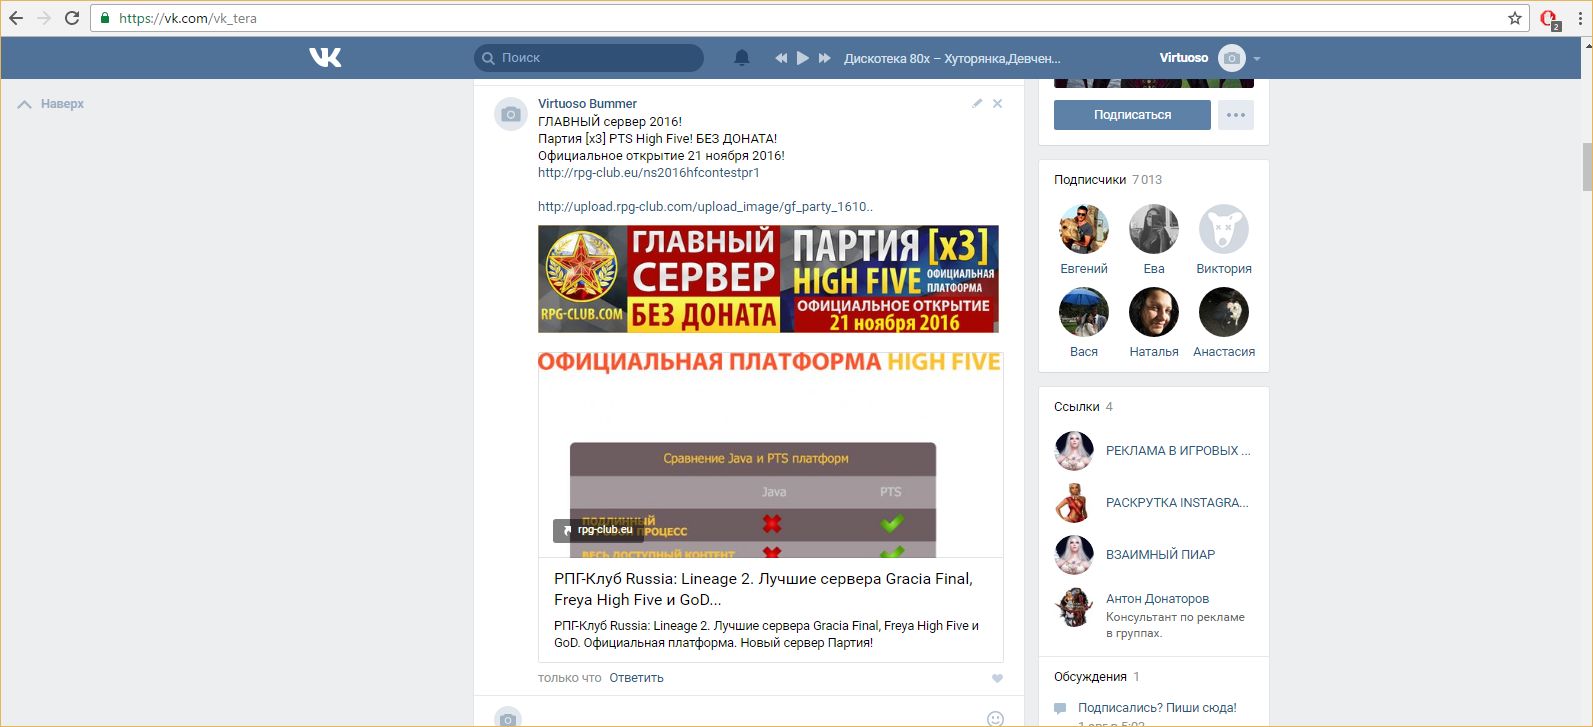Delete the Virtuoso Bummer comment
Screen dimensions: 1593x727
click(x=997, y=104)
